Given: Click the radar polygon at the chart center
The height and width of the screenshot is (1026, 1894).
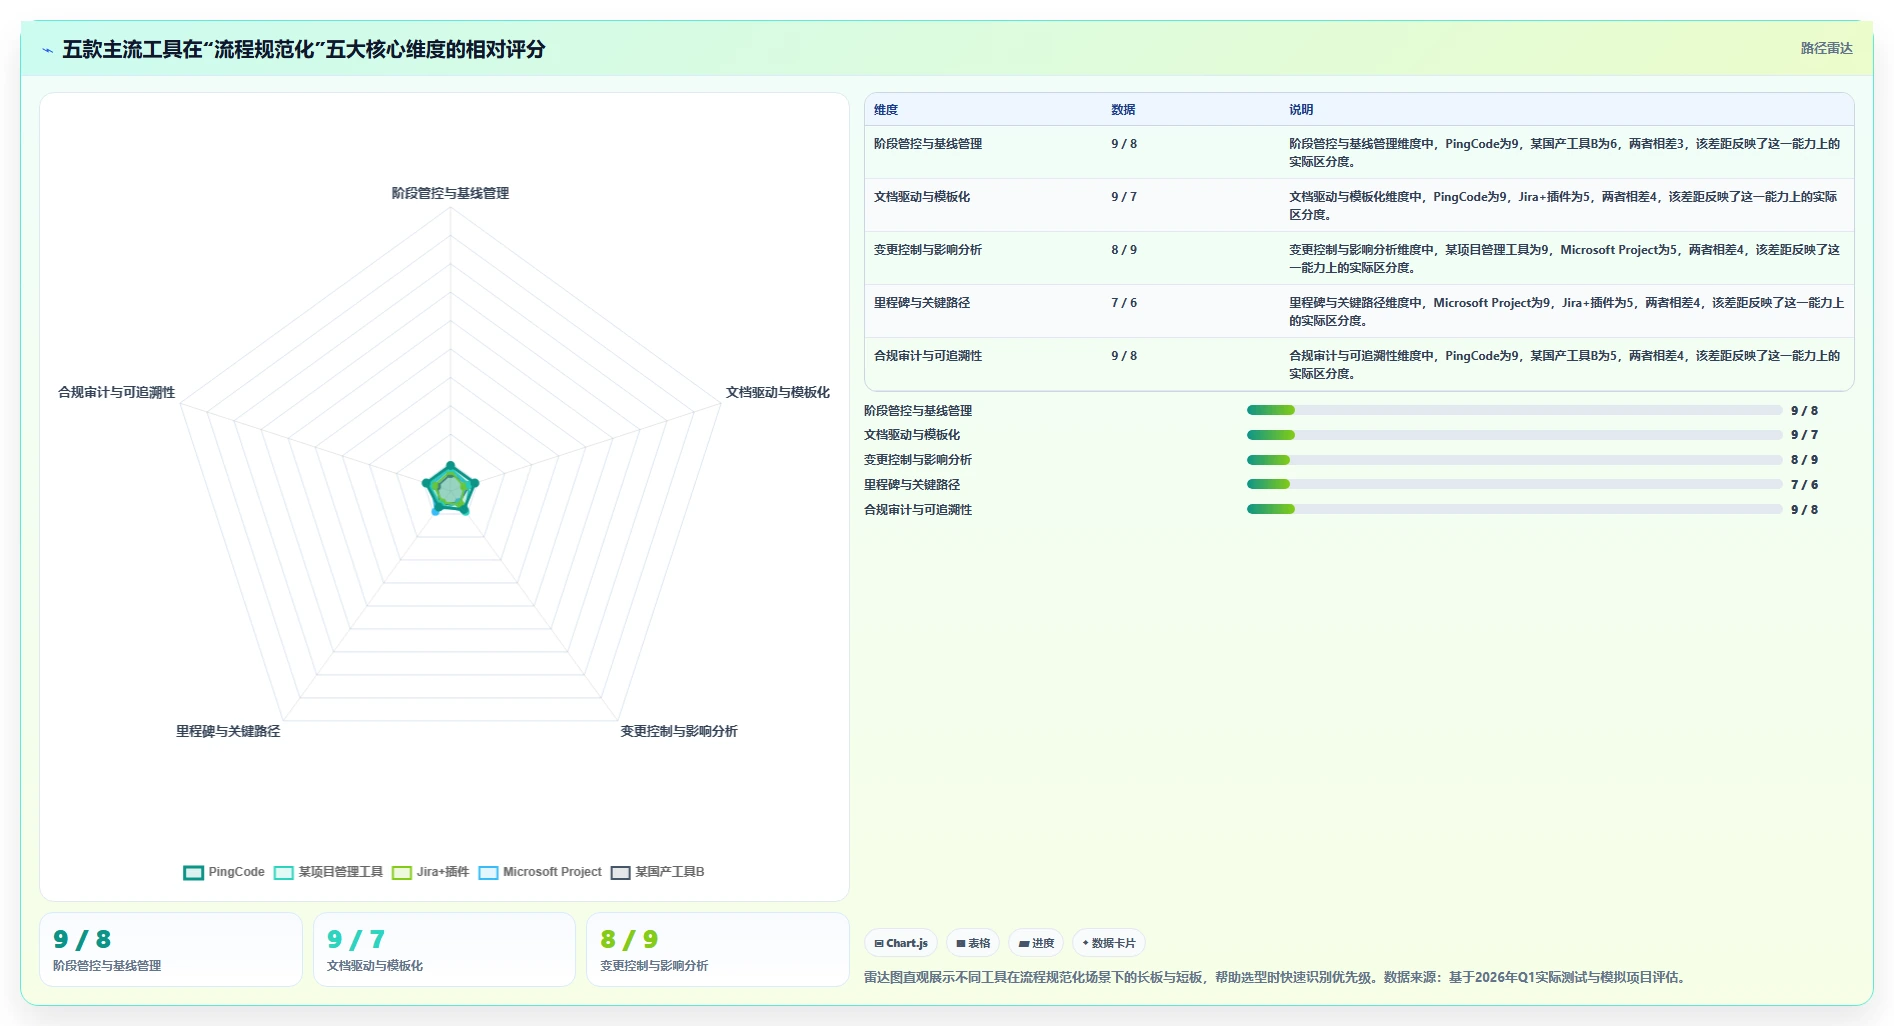Looking at the screenshot, I should (450, 489).
